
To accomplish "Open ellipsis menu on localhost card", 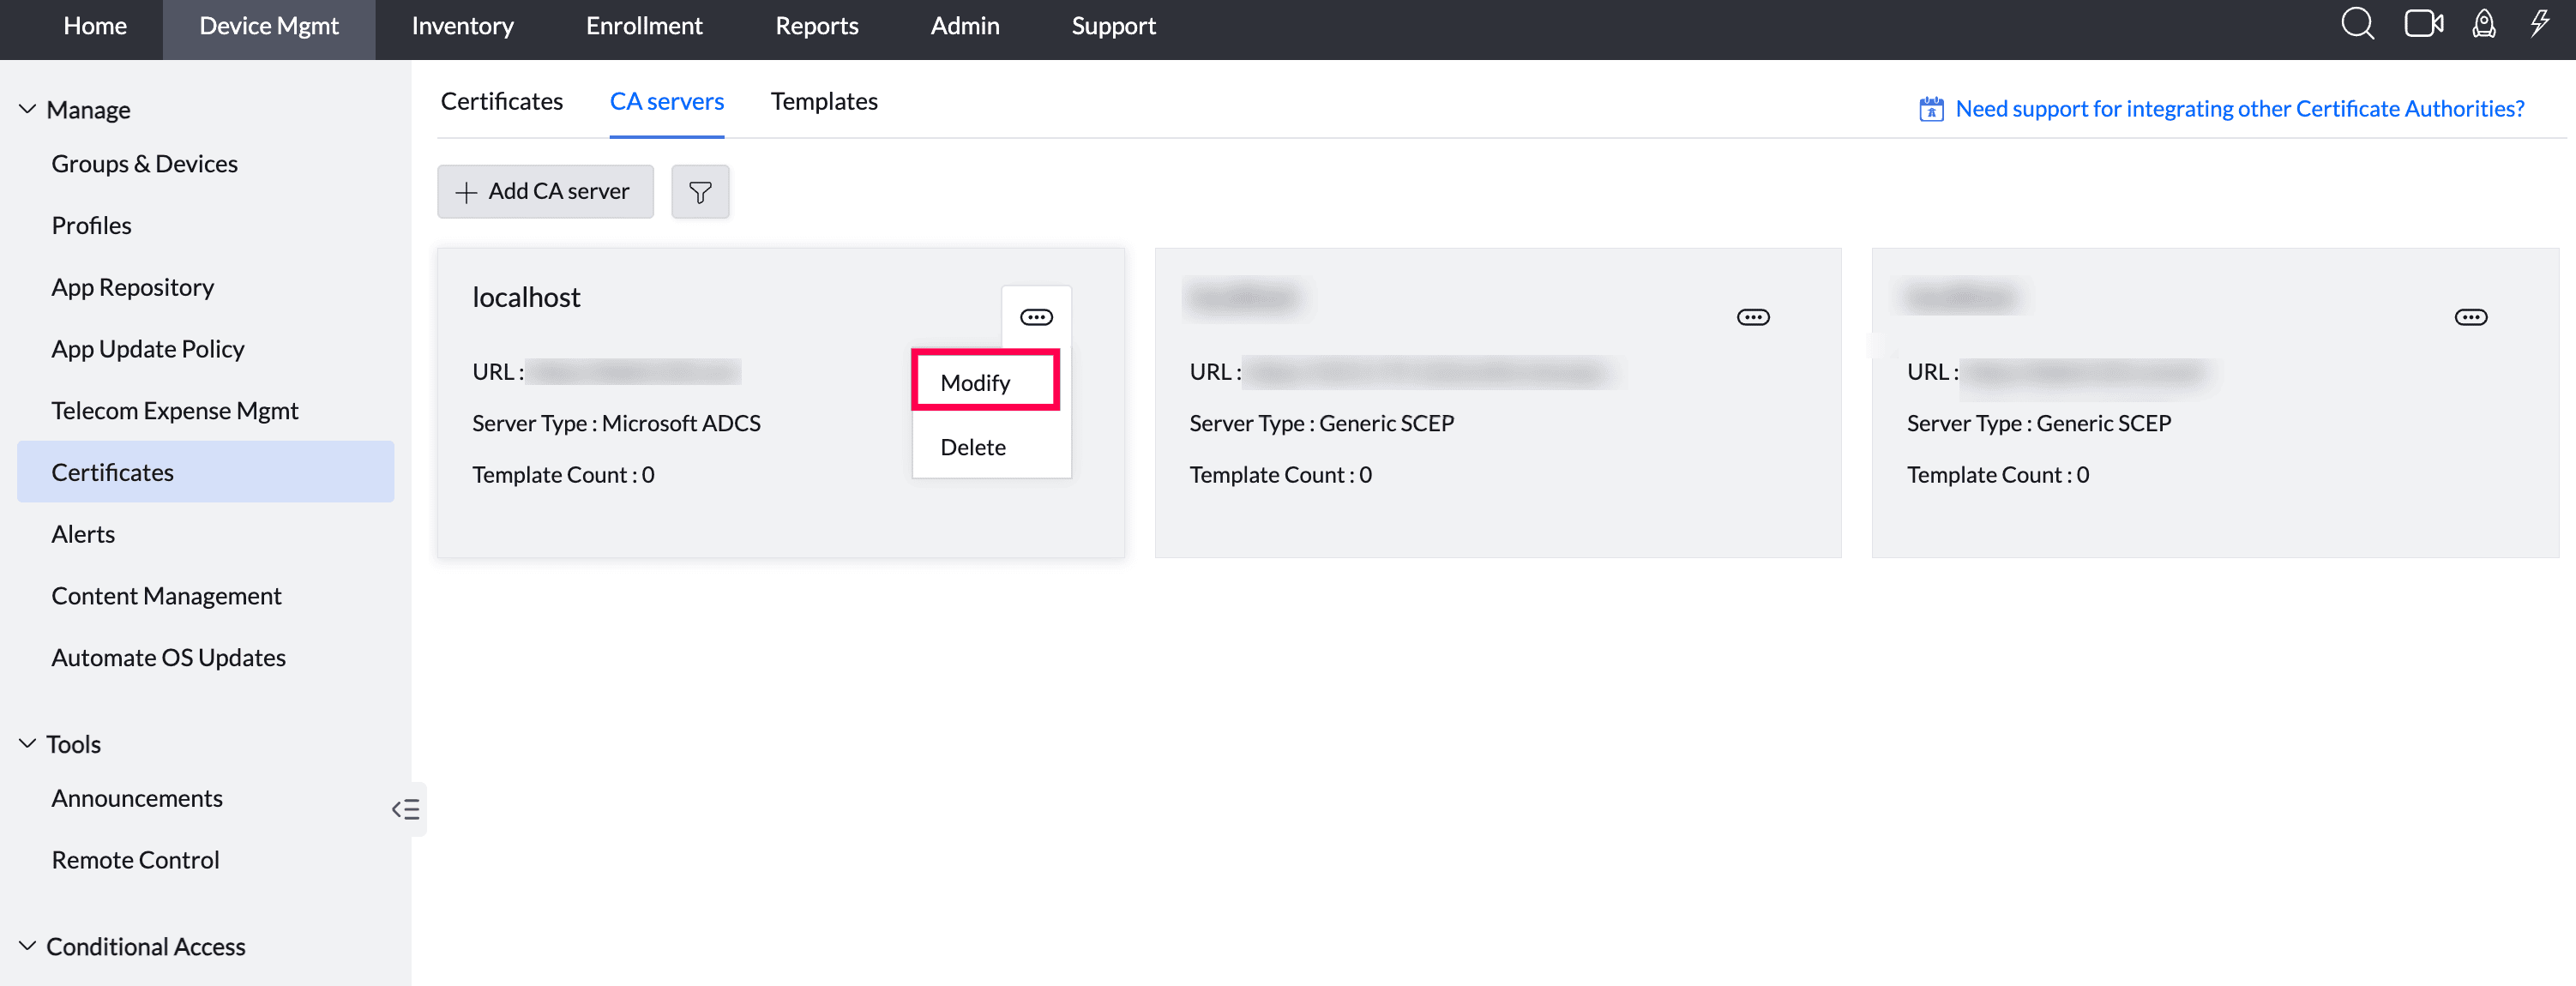I will (1036, 318).
